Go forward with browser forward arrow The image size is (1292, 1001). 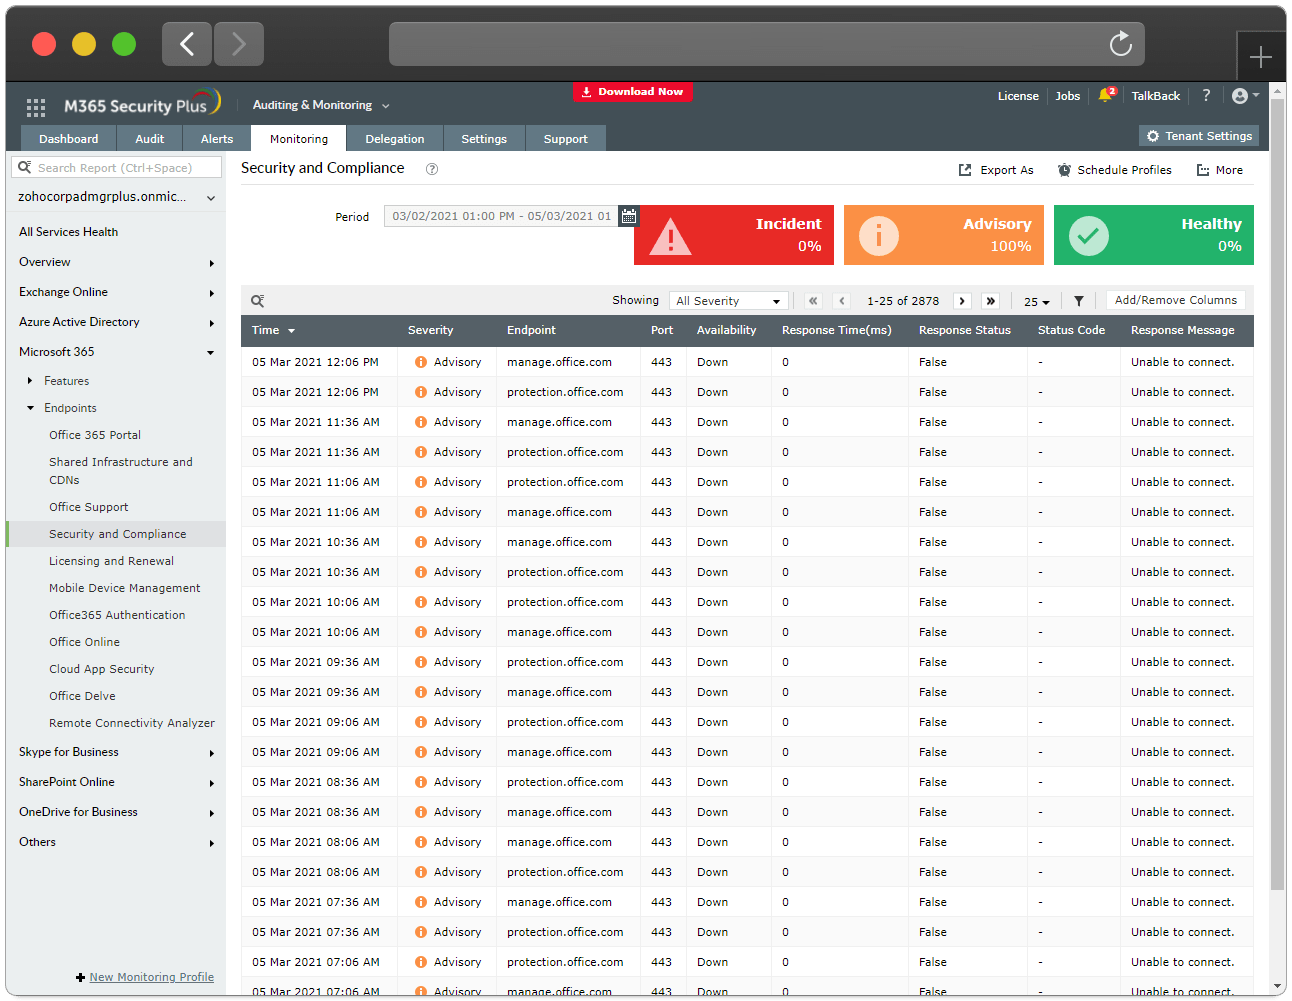pos(238,43)
